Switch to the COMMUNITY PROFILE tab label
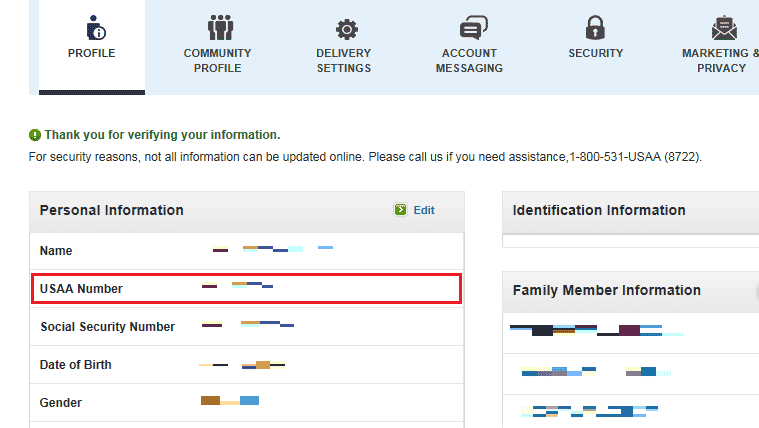This screenshot has height=428, width=759. click(x=217, y=61)
